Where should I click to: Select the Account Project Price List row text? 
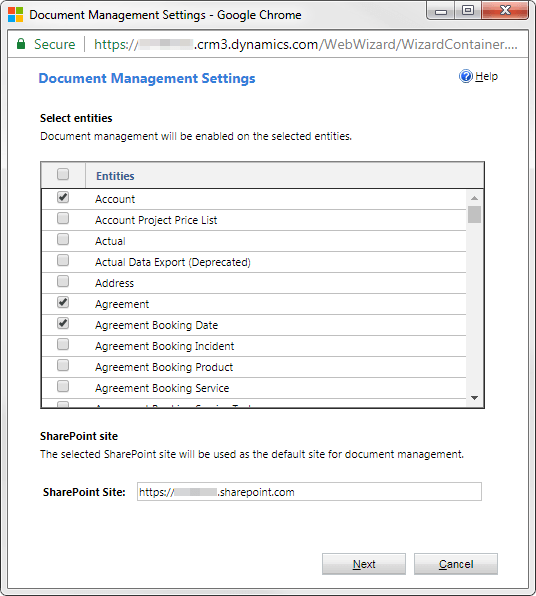tap(156, 220)
